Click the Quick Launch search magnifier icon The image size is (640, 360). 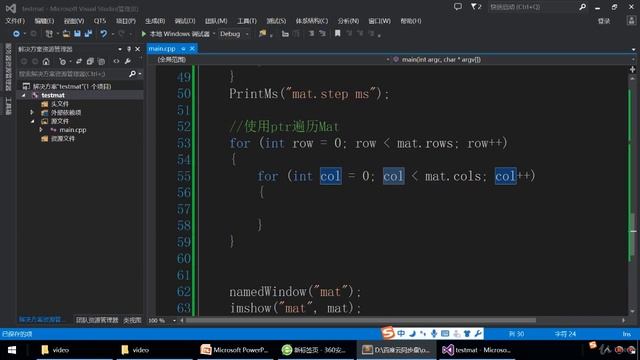(x=582, y=7)
